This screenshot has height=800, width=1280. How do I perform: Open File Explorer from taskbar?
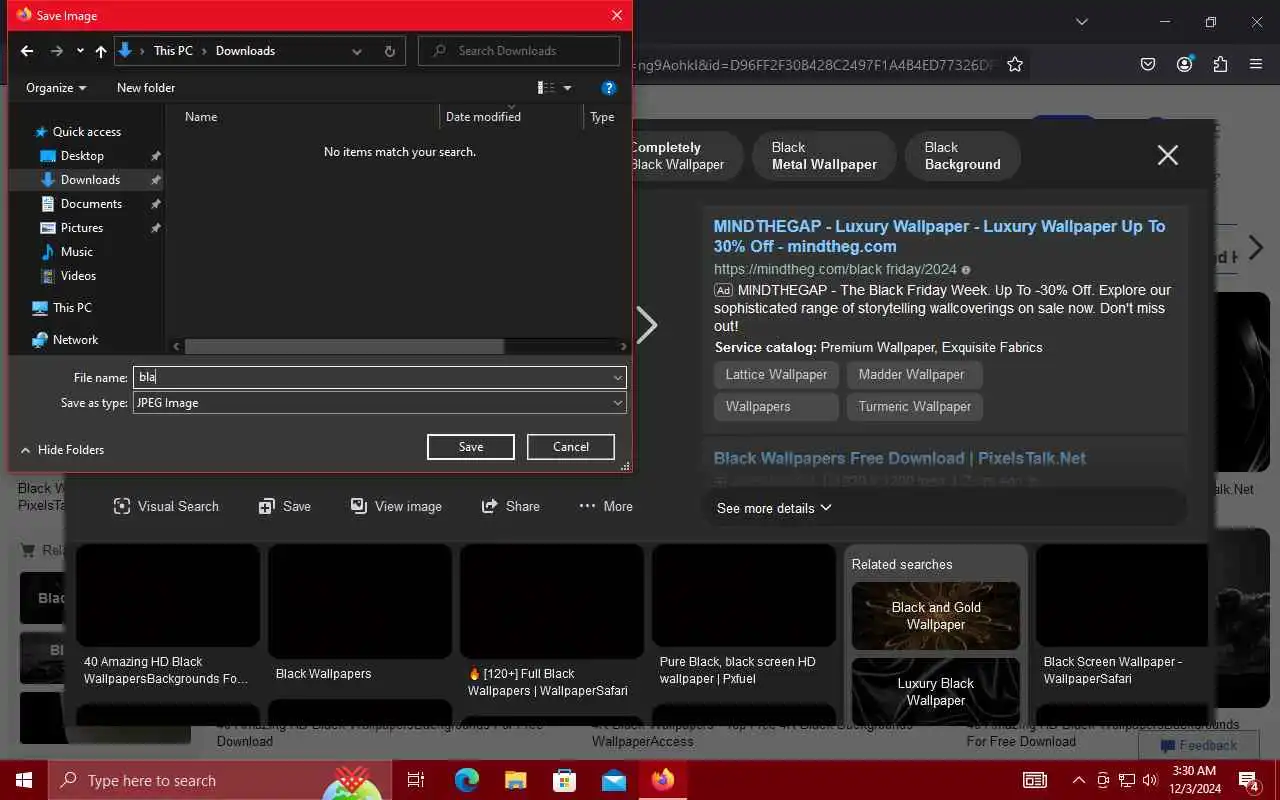(x=515, y=780)
